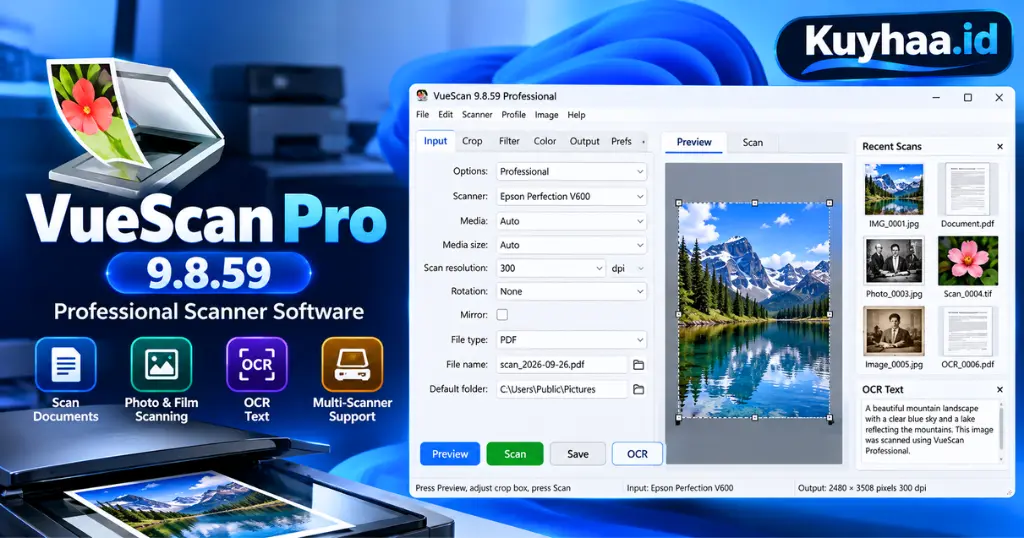
Task: Click the OCR Text panel scrollbar
Action: pos(1001,431)
